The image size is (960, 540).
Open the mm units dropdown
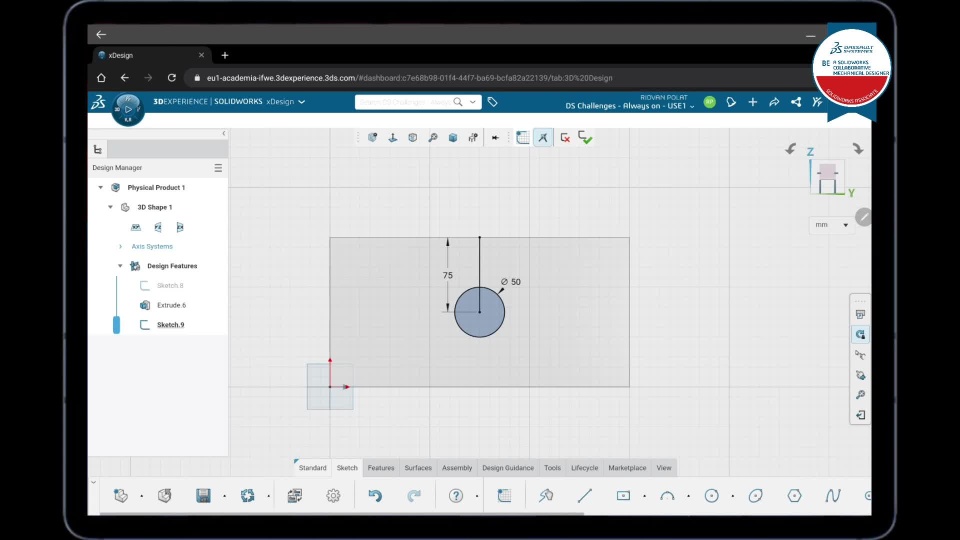831,225
